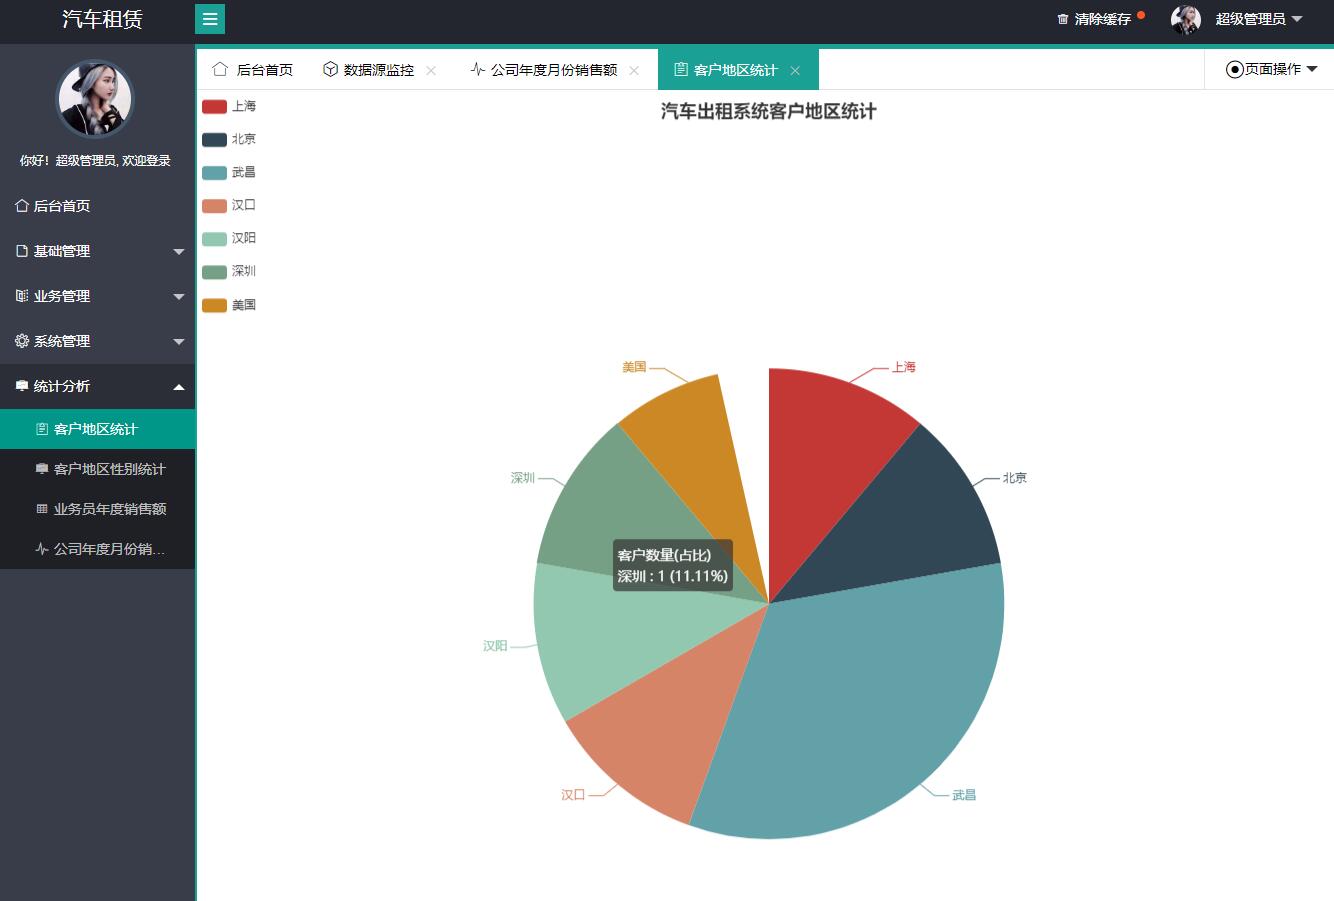
Task: Click the icon on 客户地区统计 tab
Action: (x=681, y=69)
